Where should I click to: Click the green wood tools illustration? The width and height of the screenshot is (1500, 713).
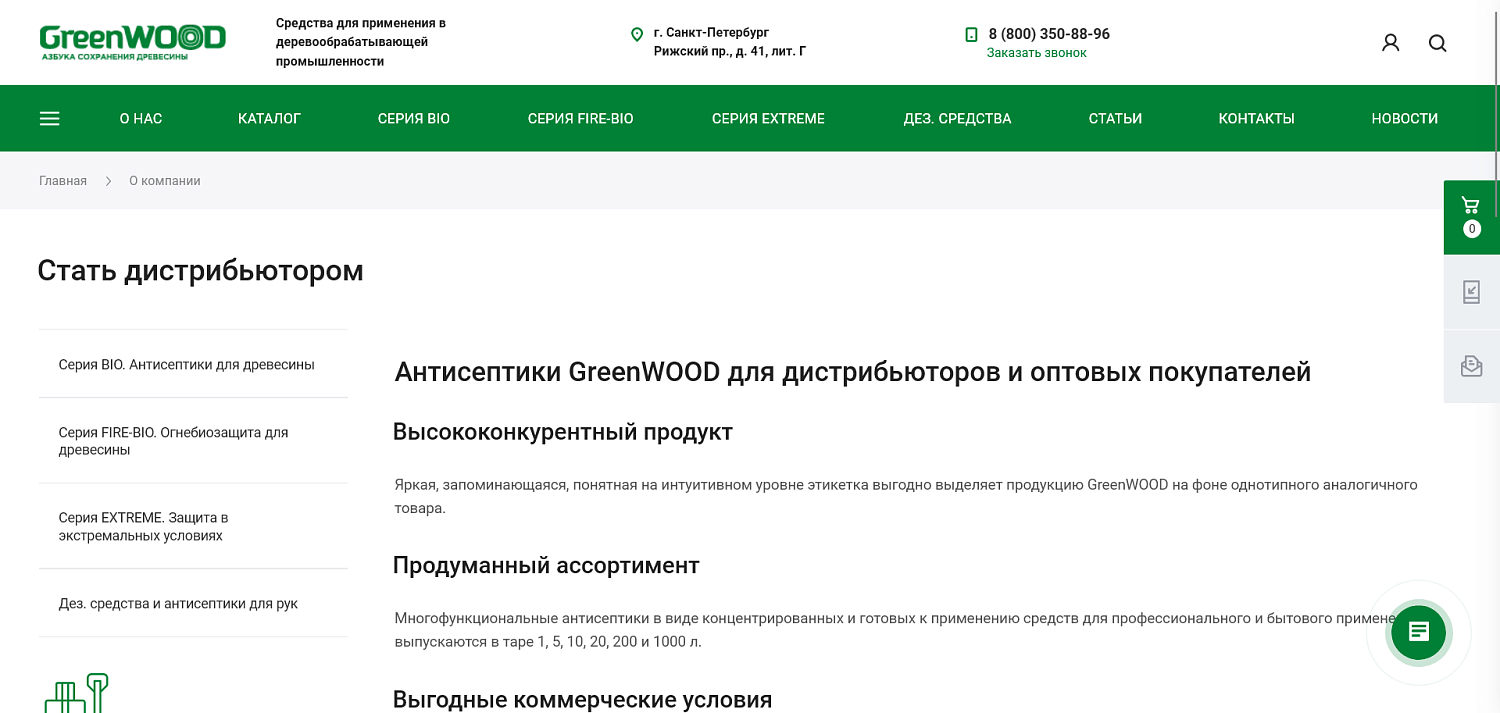[76, 692]
